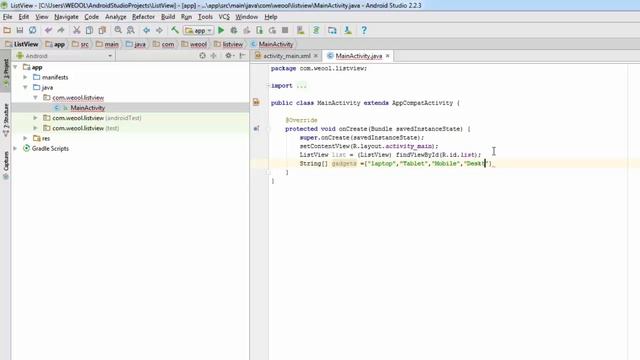This screenshot has height=360, width=640.
Task: Click the Find magnifier icon
Action: 118,30
